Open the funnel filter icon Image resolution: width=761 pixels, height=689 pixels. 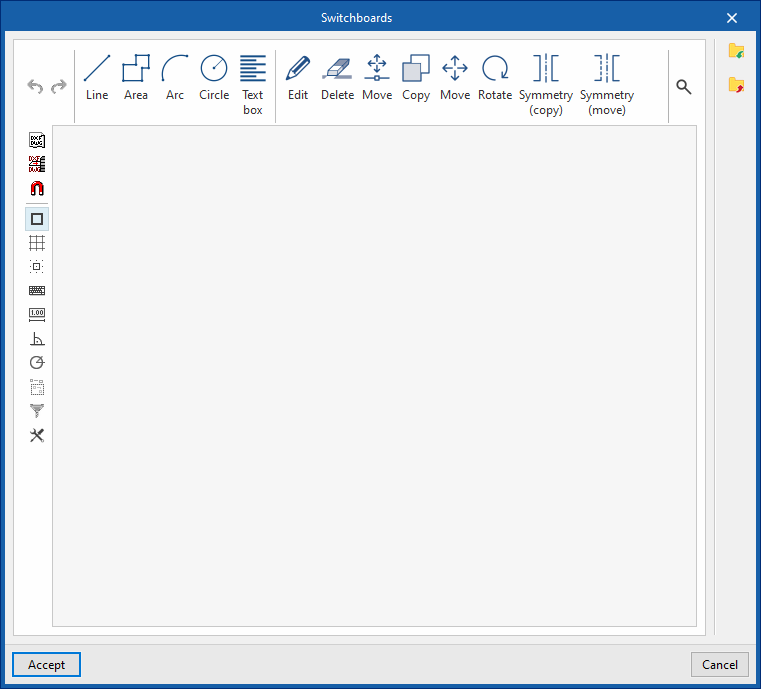tap(37, 411)
